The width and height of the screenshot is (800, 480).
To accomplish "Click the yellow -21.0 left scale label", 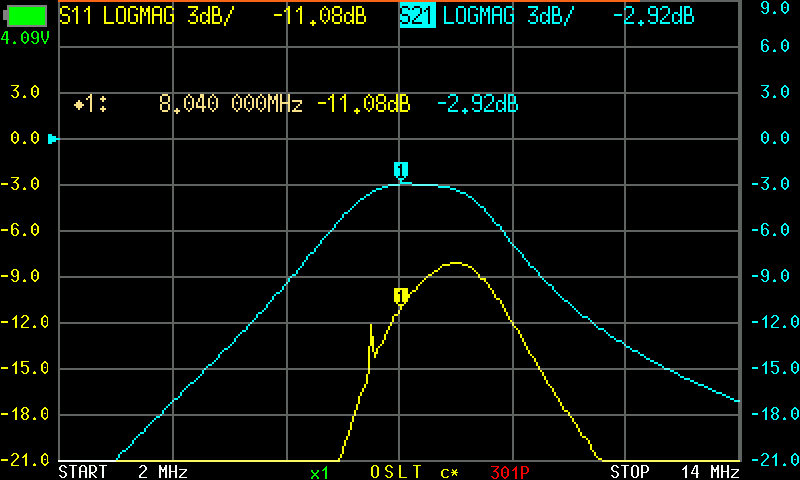I will click(x=25, y=460).
